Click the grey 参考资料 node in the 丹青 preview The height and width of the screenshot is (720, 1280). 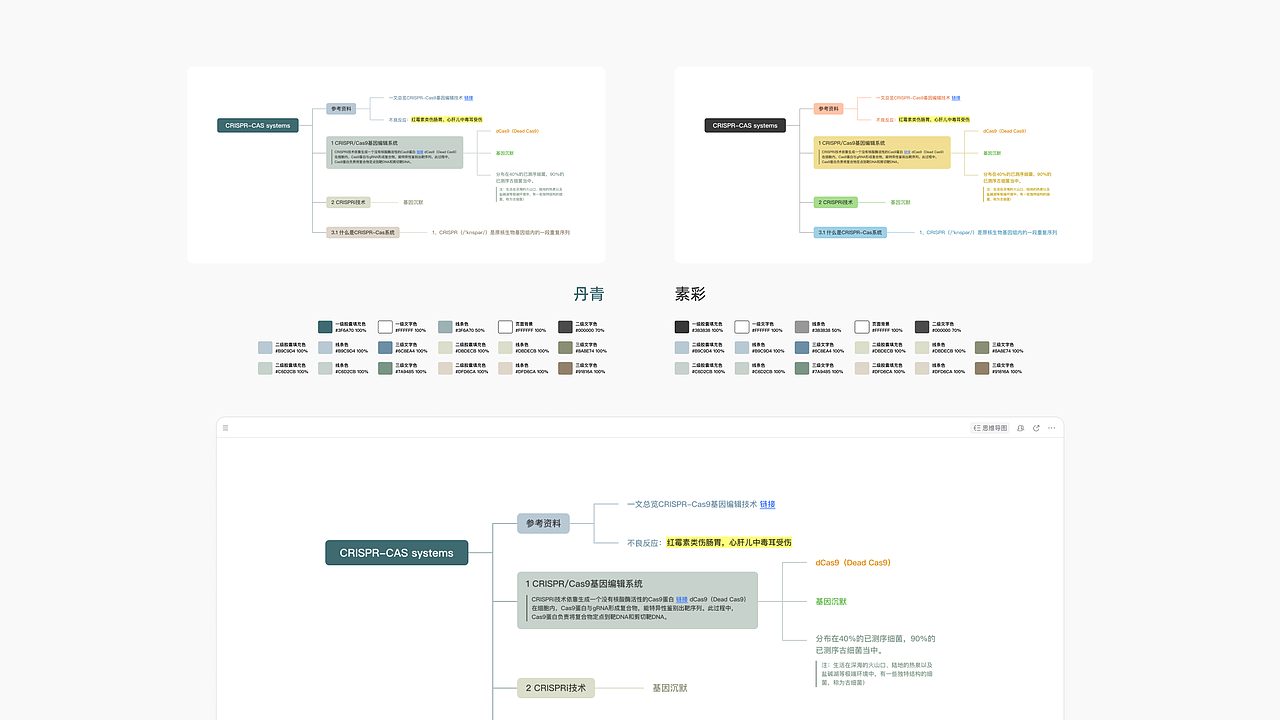click(x=341, y=109)
